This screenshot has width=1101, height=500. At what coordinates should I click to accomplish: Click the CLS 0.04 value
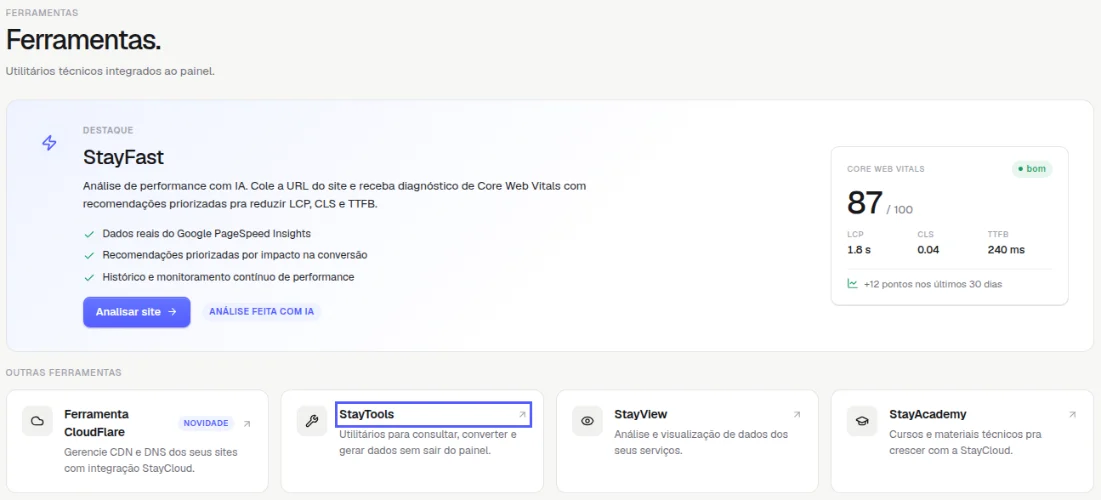tap(928, 249)
